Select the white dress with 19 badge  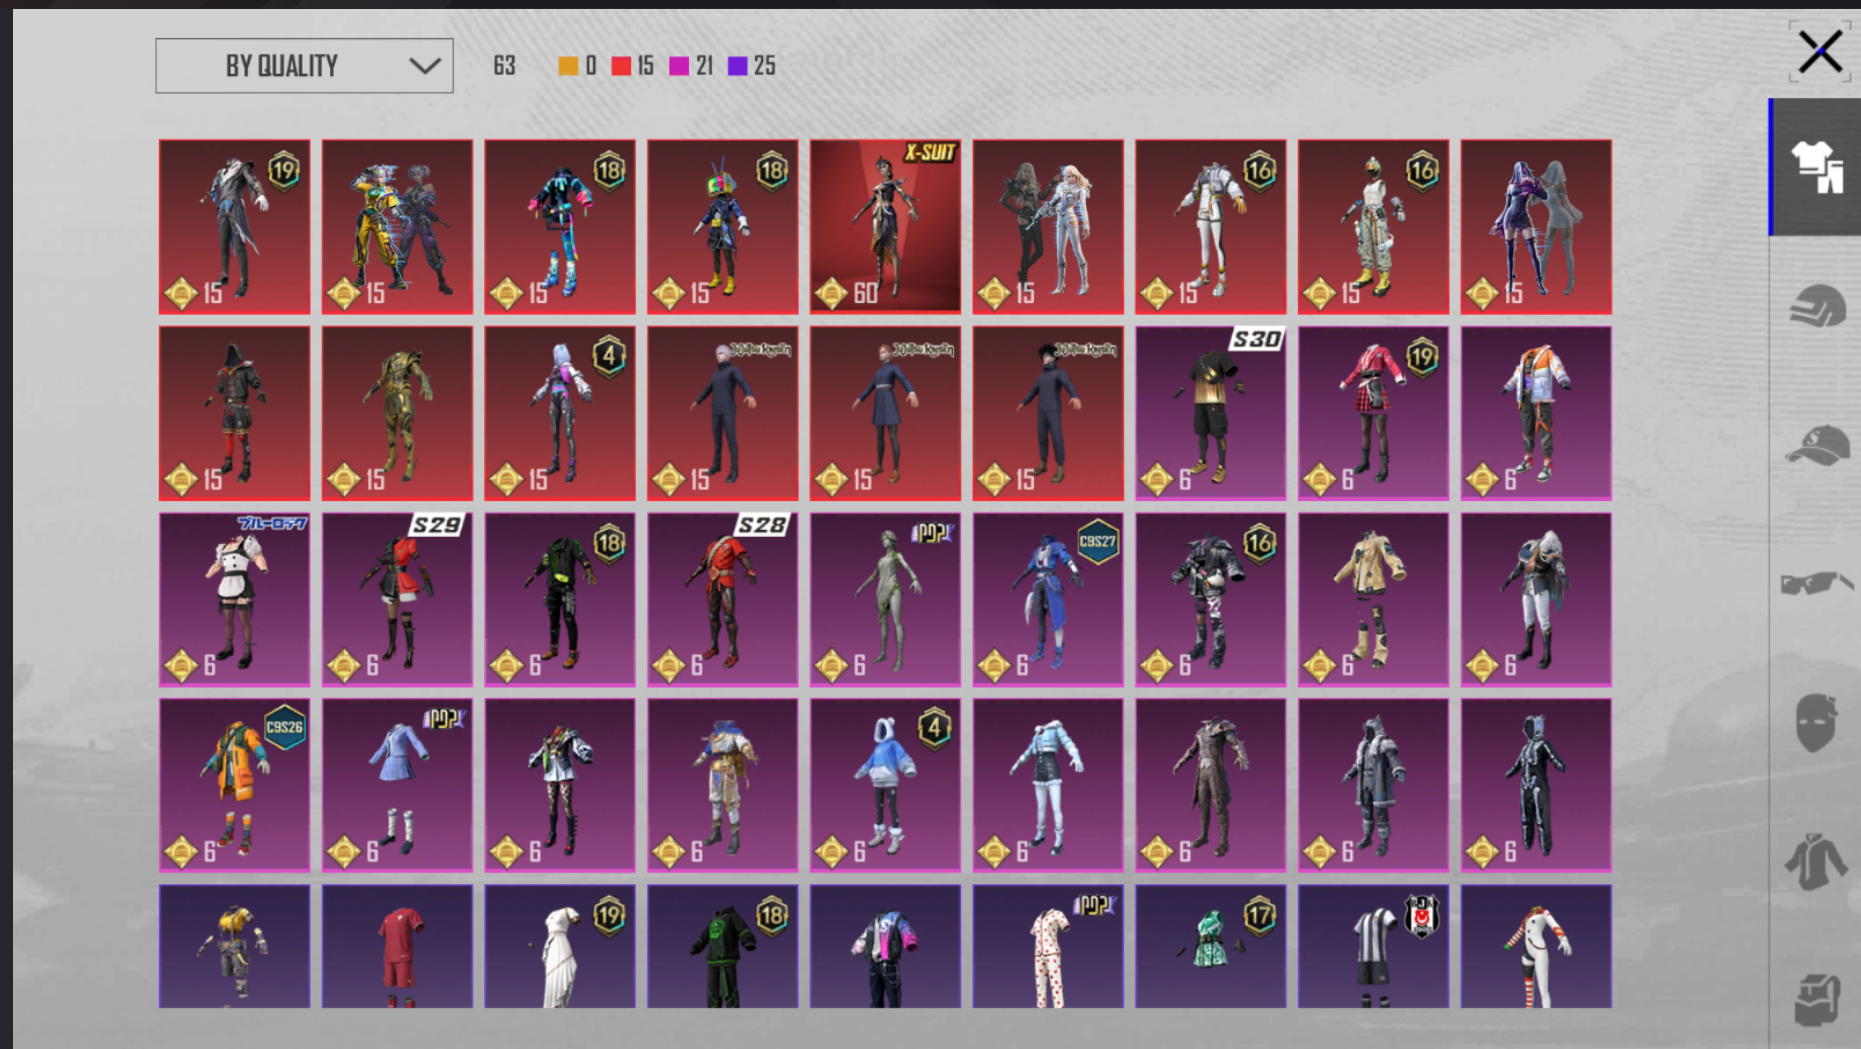[x=560, y=946]
